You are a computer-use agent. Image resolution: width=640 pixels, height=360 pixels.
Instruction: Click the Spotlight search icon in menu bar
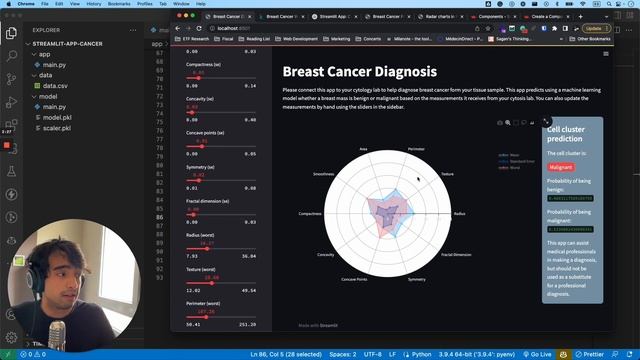tap(609, 4)
